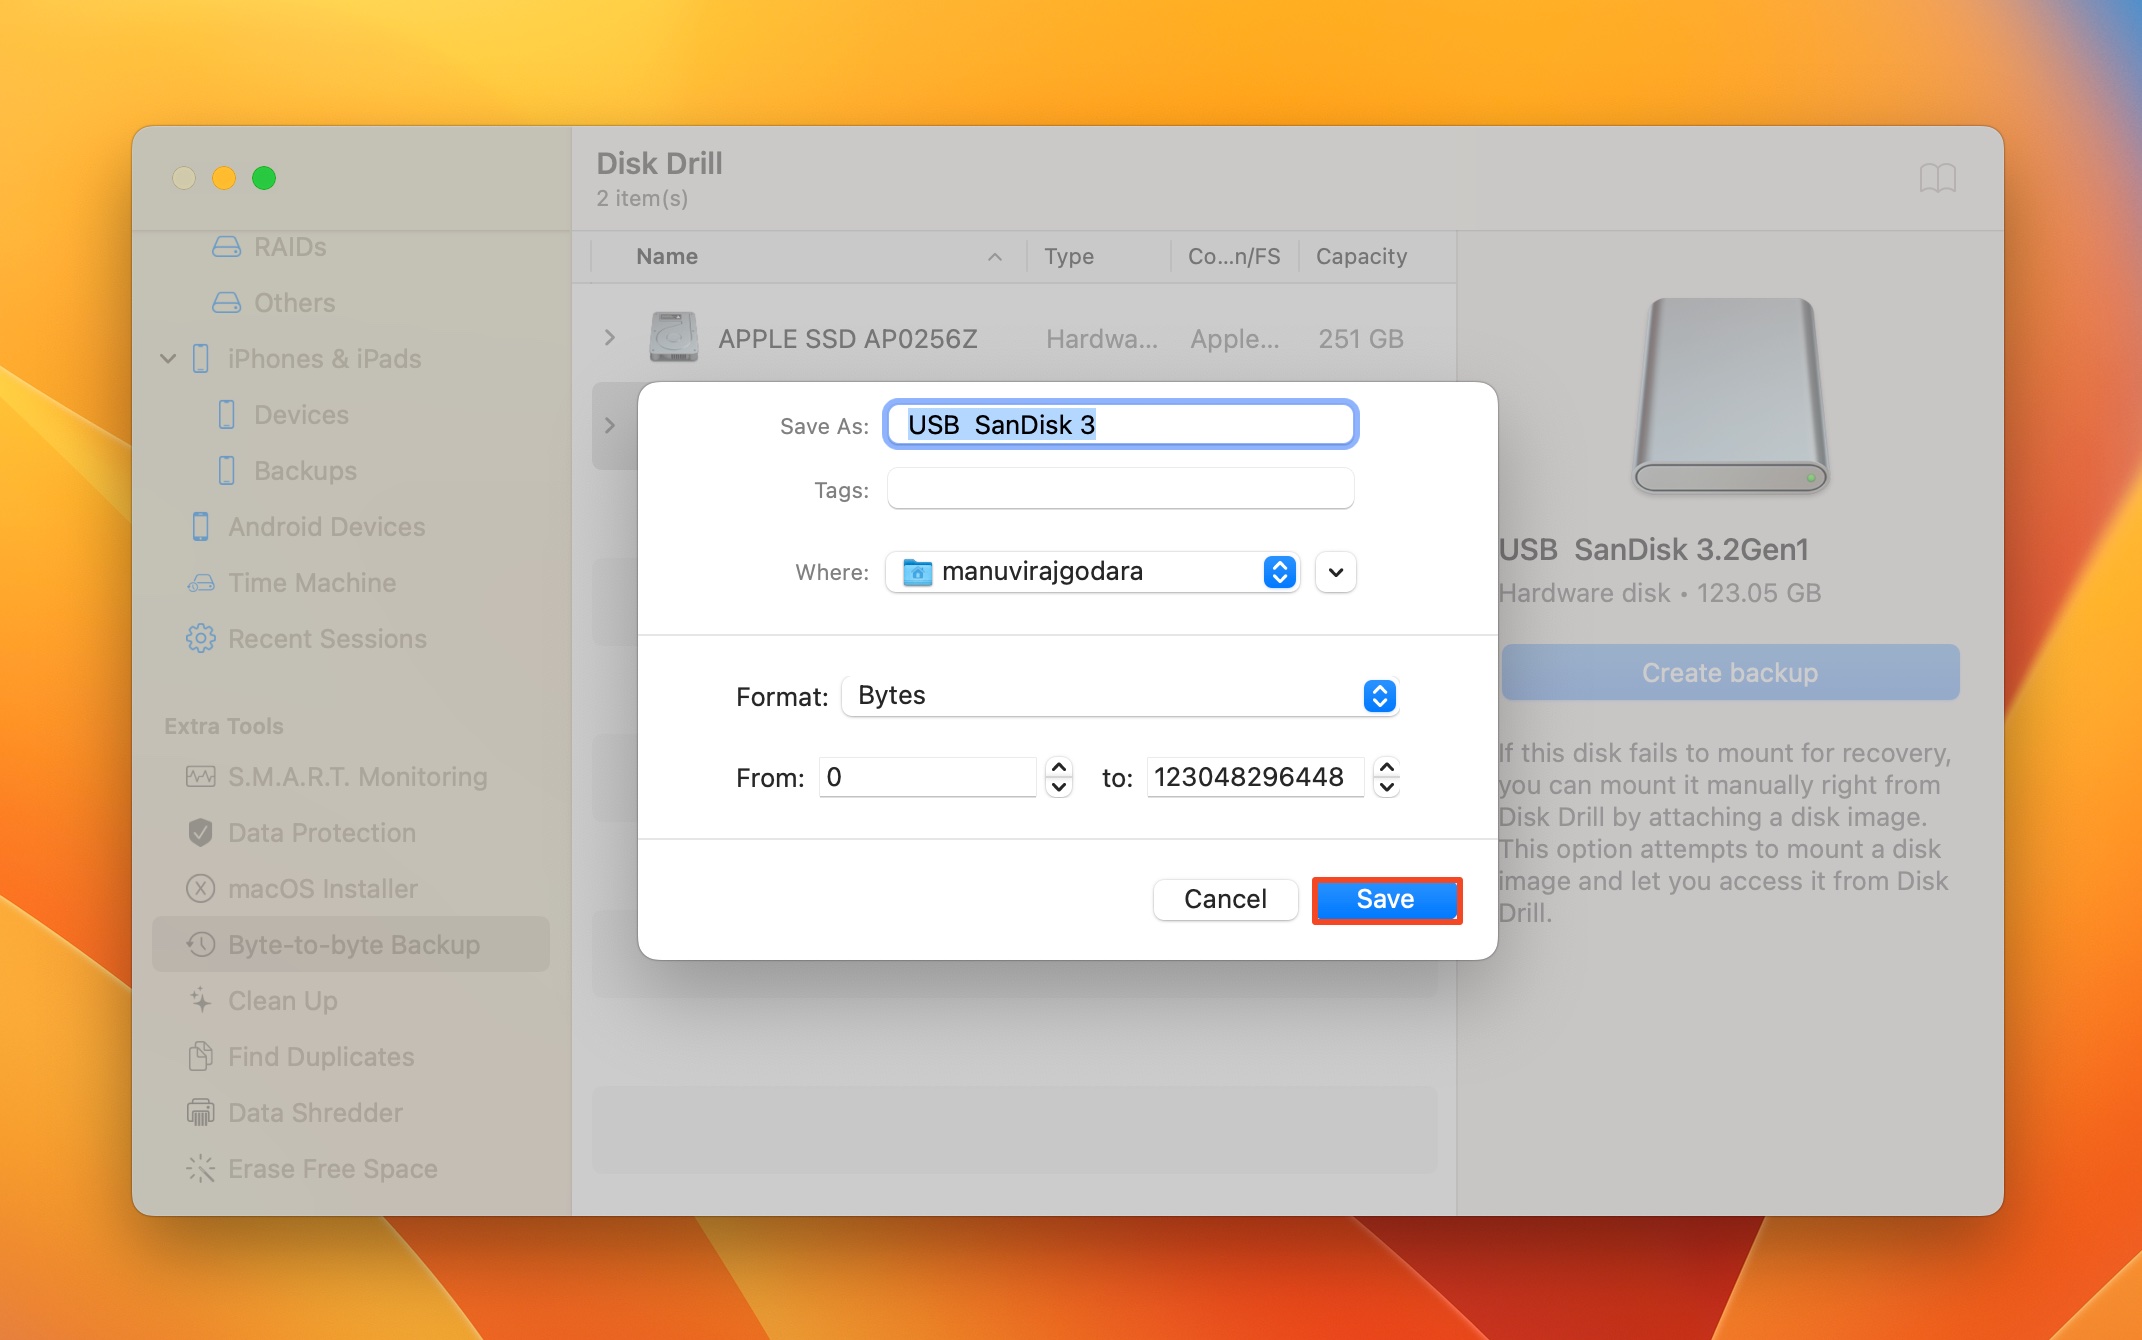Image resolution: width=2142 pixels, height=1340 pixels.
Task: Click the Time Machine icon
Action: click(201, 583)
